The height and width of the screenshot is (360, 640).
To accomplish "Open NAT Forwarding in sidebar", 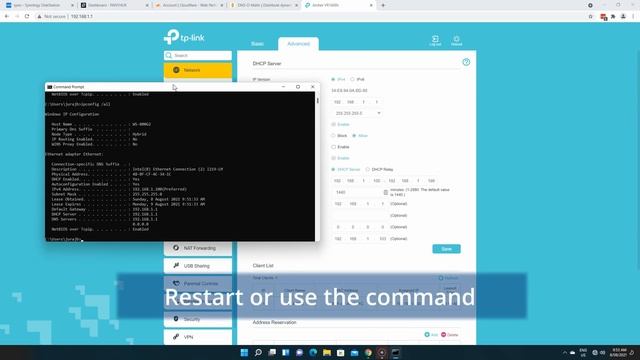I will [198, 248].
